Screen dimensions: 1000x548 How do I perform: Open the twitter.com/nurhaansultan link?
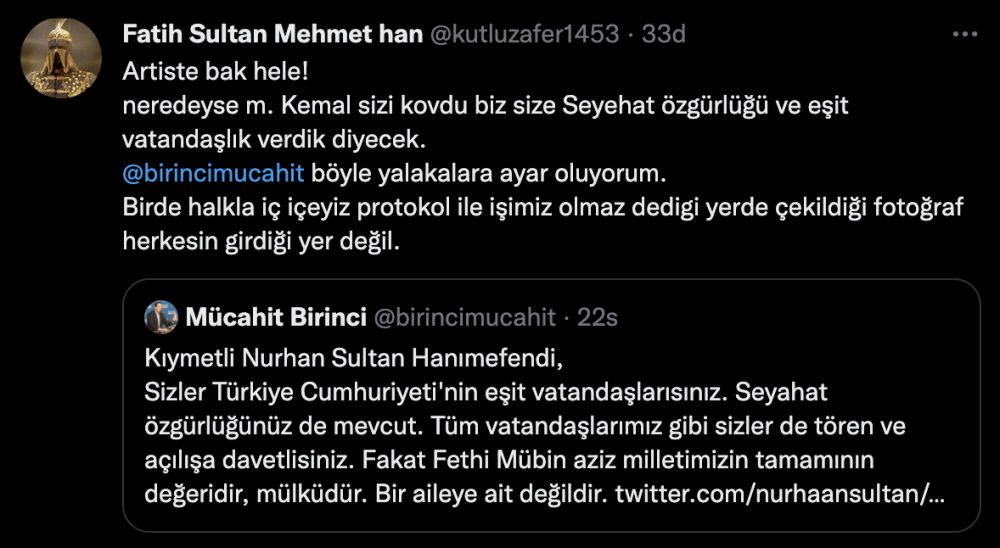778,493
